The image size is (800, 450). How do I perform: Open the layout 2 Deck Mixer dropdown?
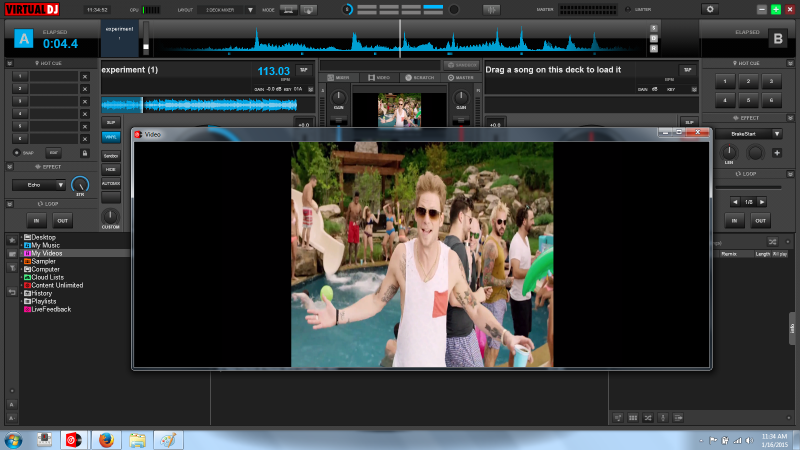pyautogui.click(x=251, y=9)
